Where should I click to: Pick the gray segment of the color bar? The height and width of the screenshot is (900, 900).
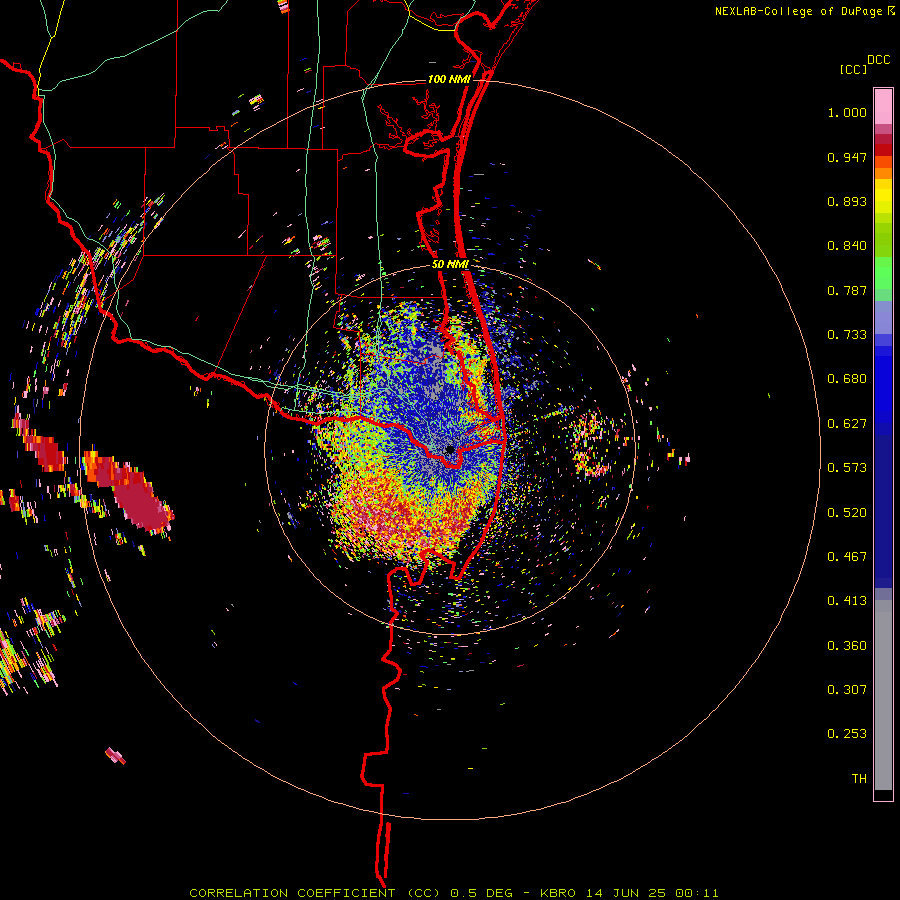click(x=883, y=695)
